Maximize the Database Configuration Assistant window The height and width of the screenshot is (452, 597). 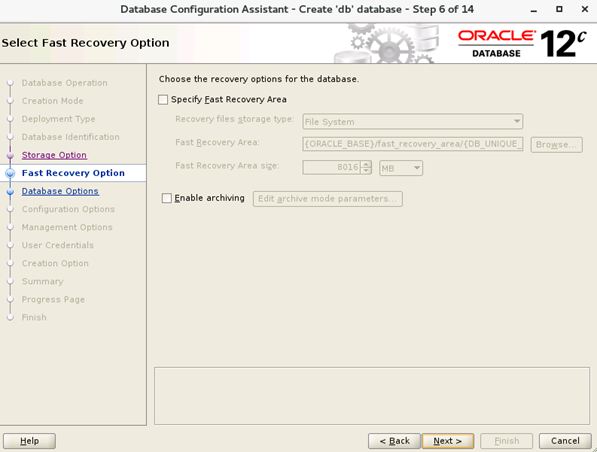tap(559, 9)
